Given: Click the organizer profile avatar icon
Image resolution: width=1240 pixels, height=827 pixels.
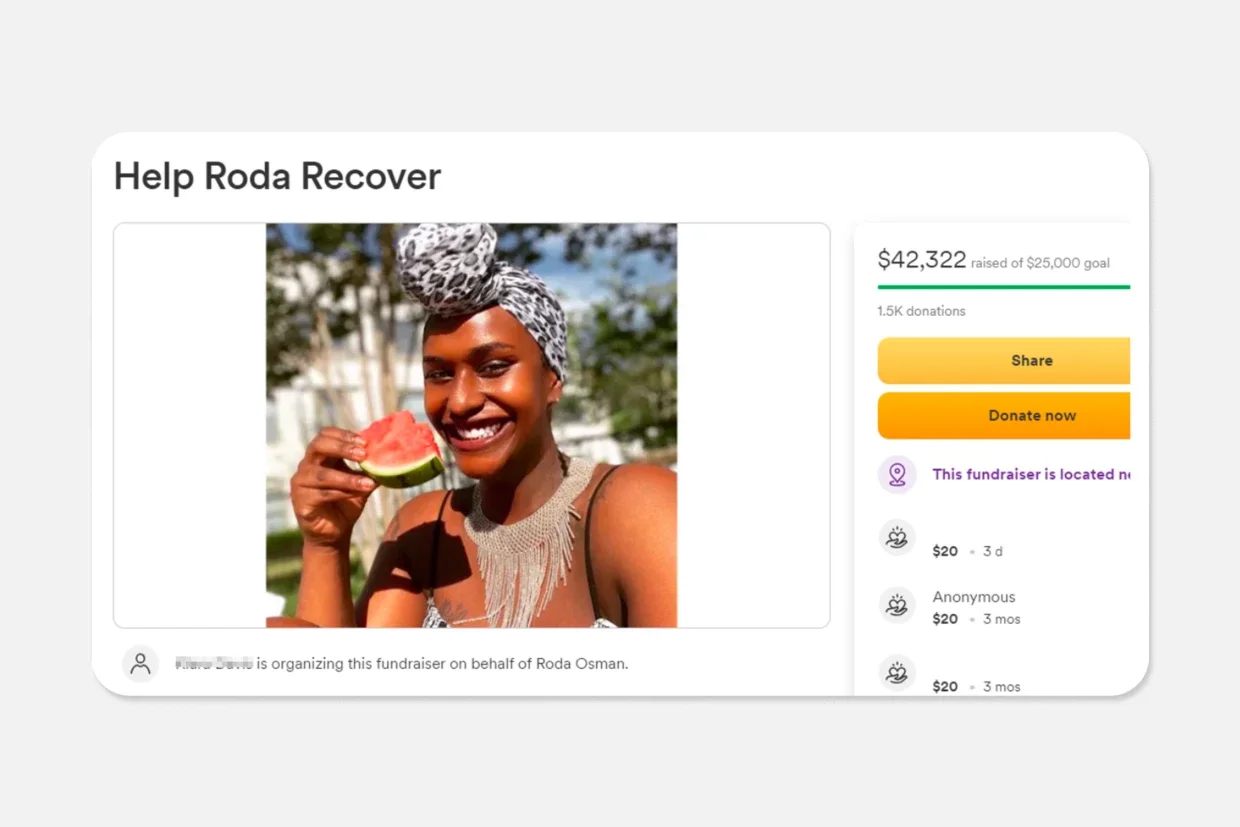Looking at the screenshot, I should pos(141,663).
